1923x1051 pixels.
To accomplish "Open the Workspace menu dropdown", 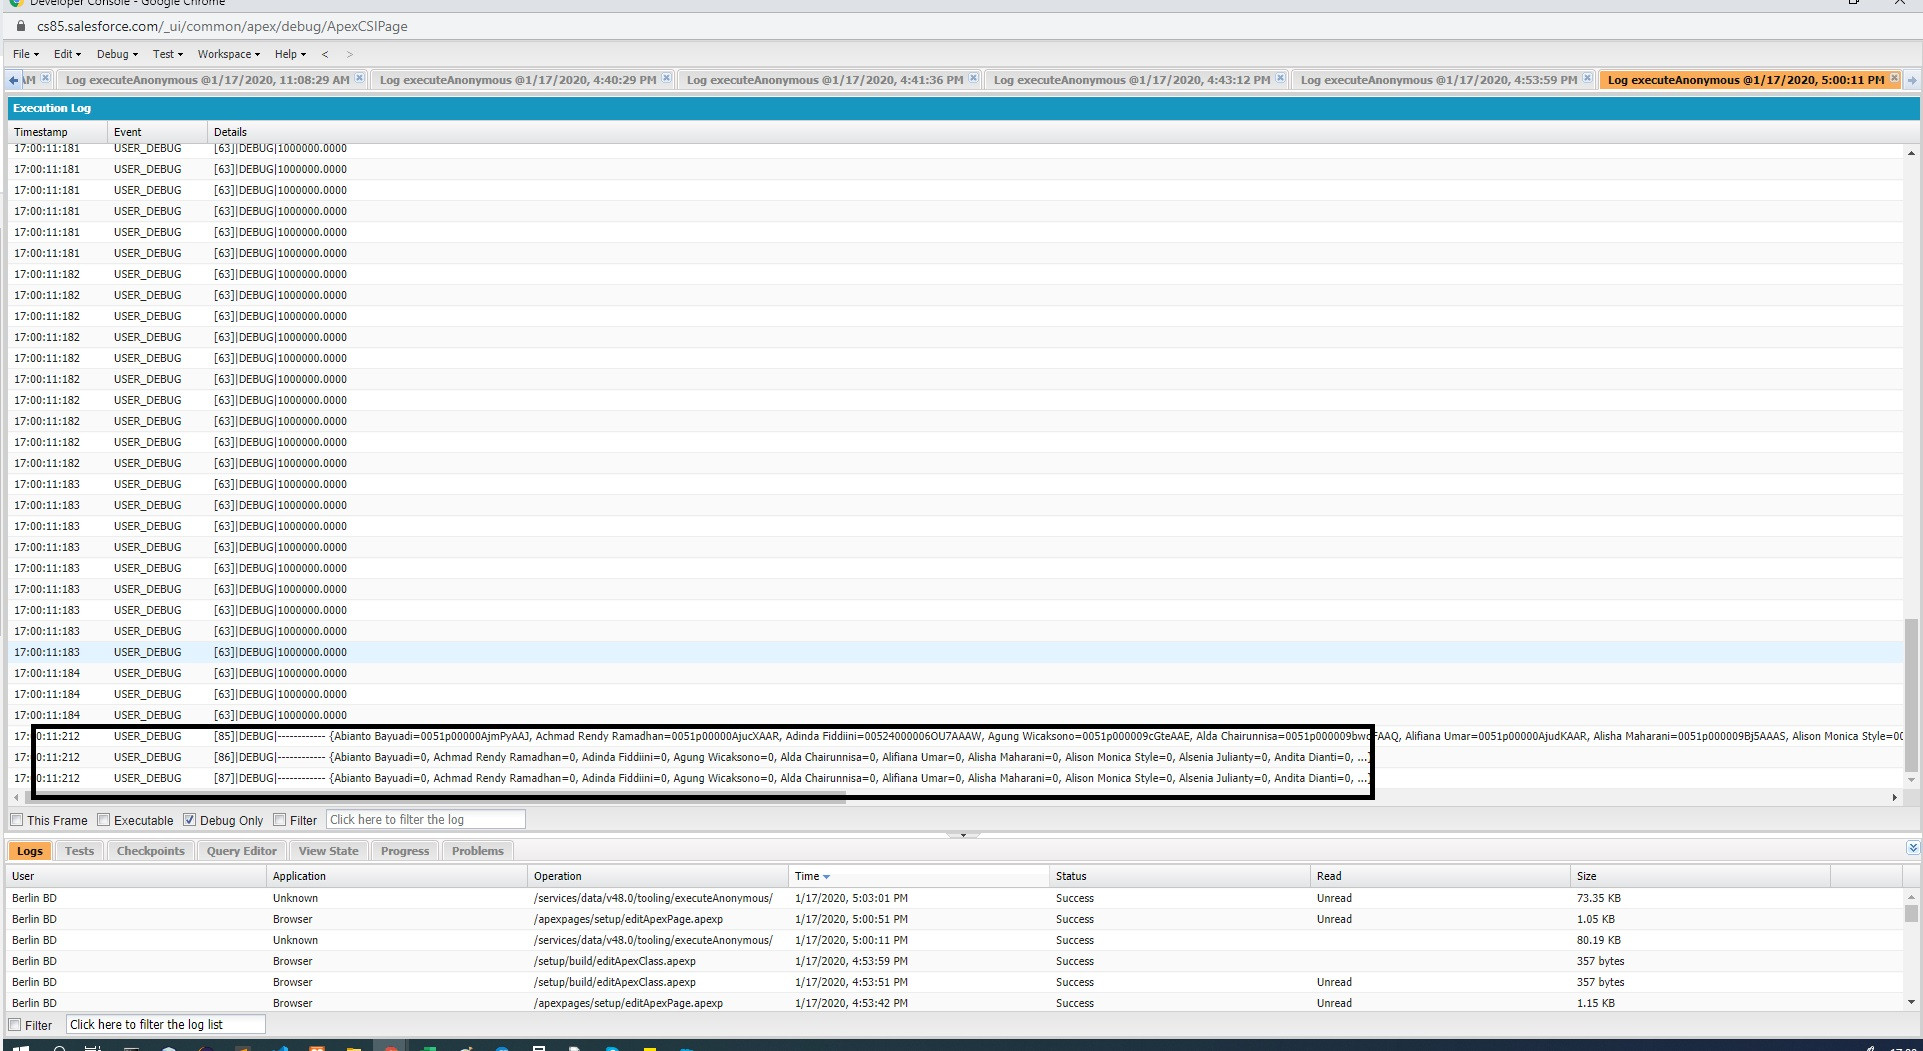I will tap(229, 54).
